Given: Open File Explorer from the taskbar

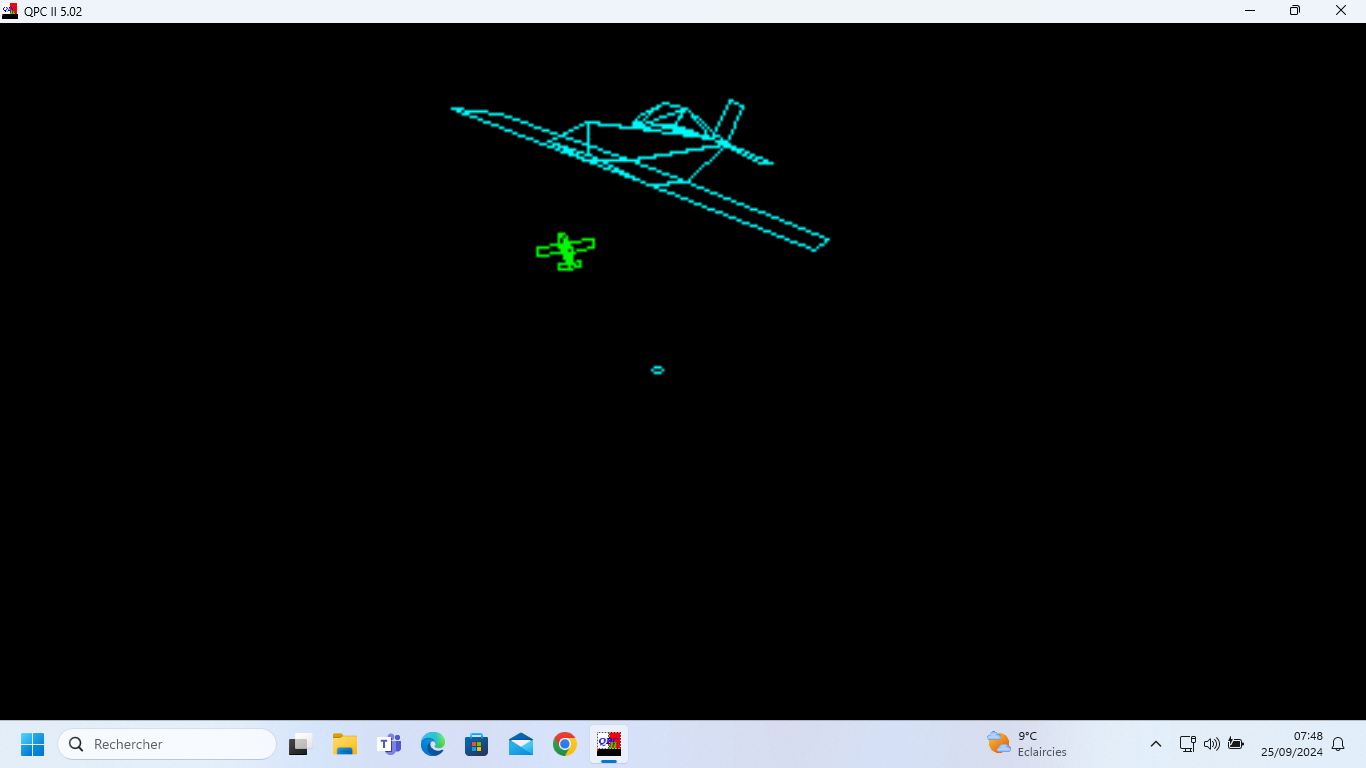Looking at the screenshot, I should click(x=345, y=744).
